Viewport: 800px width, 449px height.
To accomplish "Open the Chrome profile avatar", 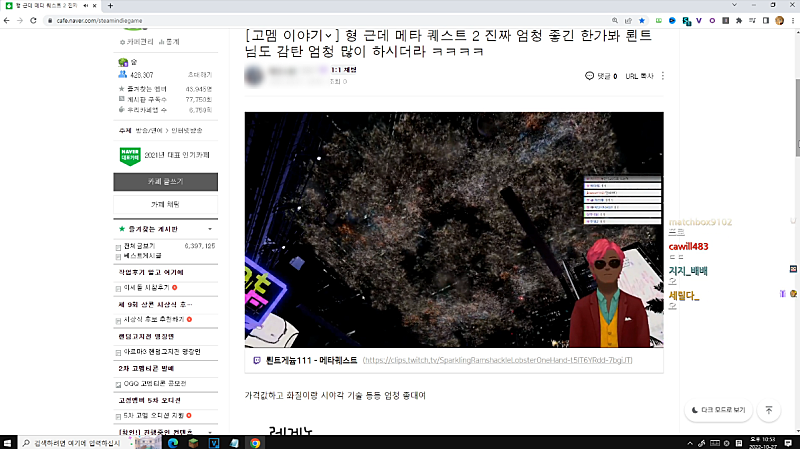I will [x=779, y=20].
